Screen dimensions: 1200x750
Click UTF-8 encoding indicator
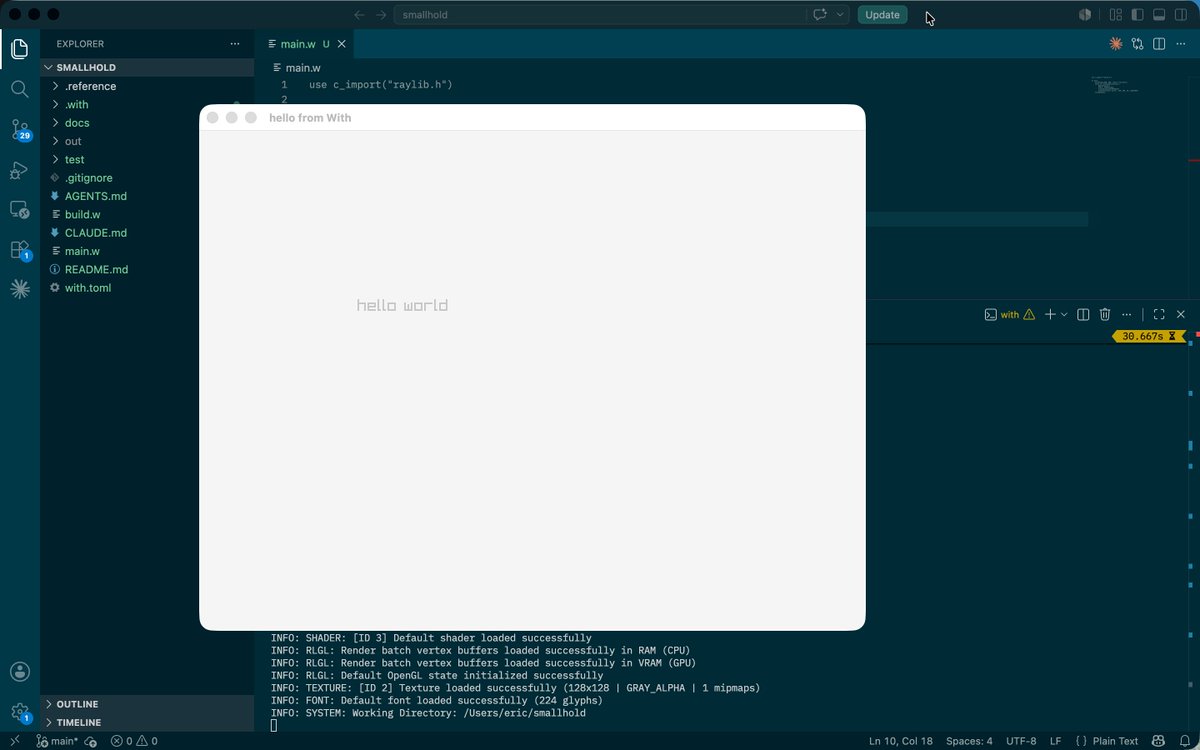pyautogui.click(x=1021, y=741)
